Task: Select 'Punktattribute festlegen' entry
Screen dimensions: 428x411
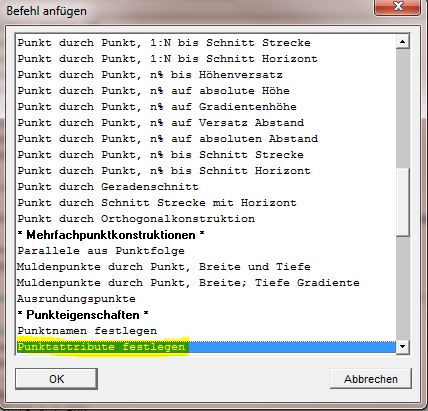Action: [206, 347]
